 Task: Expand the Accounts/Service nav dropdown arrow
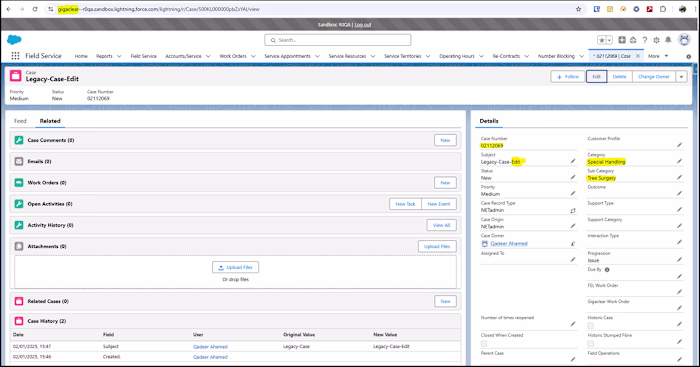[208, 56]
